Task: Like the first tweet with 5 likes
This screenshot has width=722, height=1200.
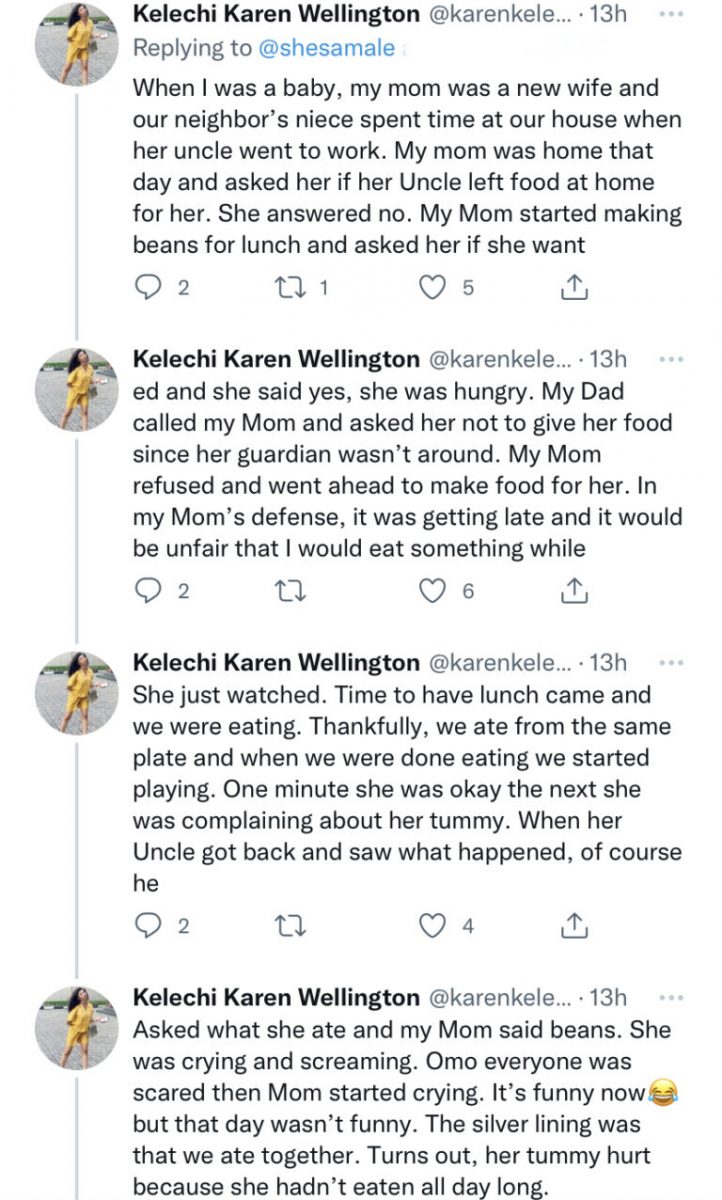Action: (x=432, y=289)
